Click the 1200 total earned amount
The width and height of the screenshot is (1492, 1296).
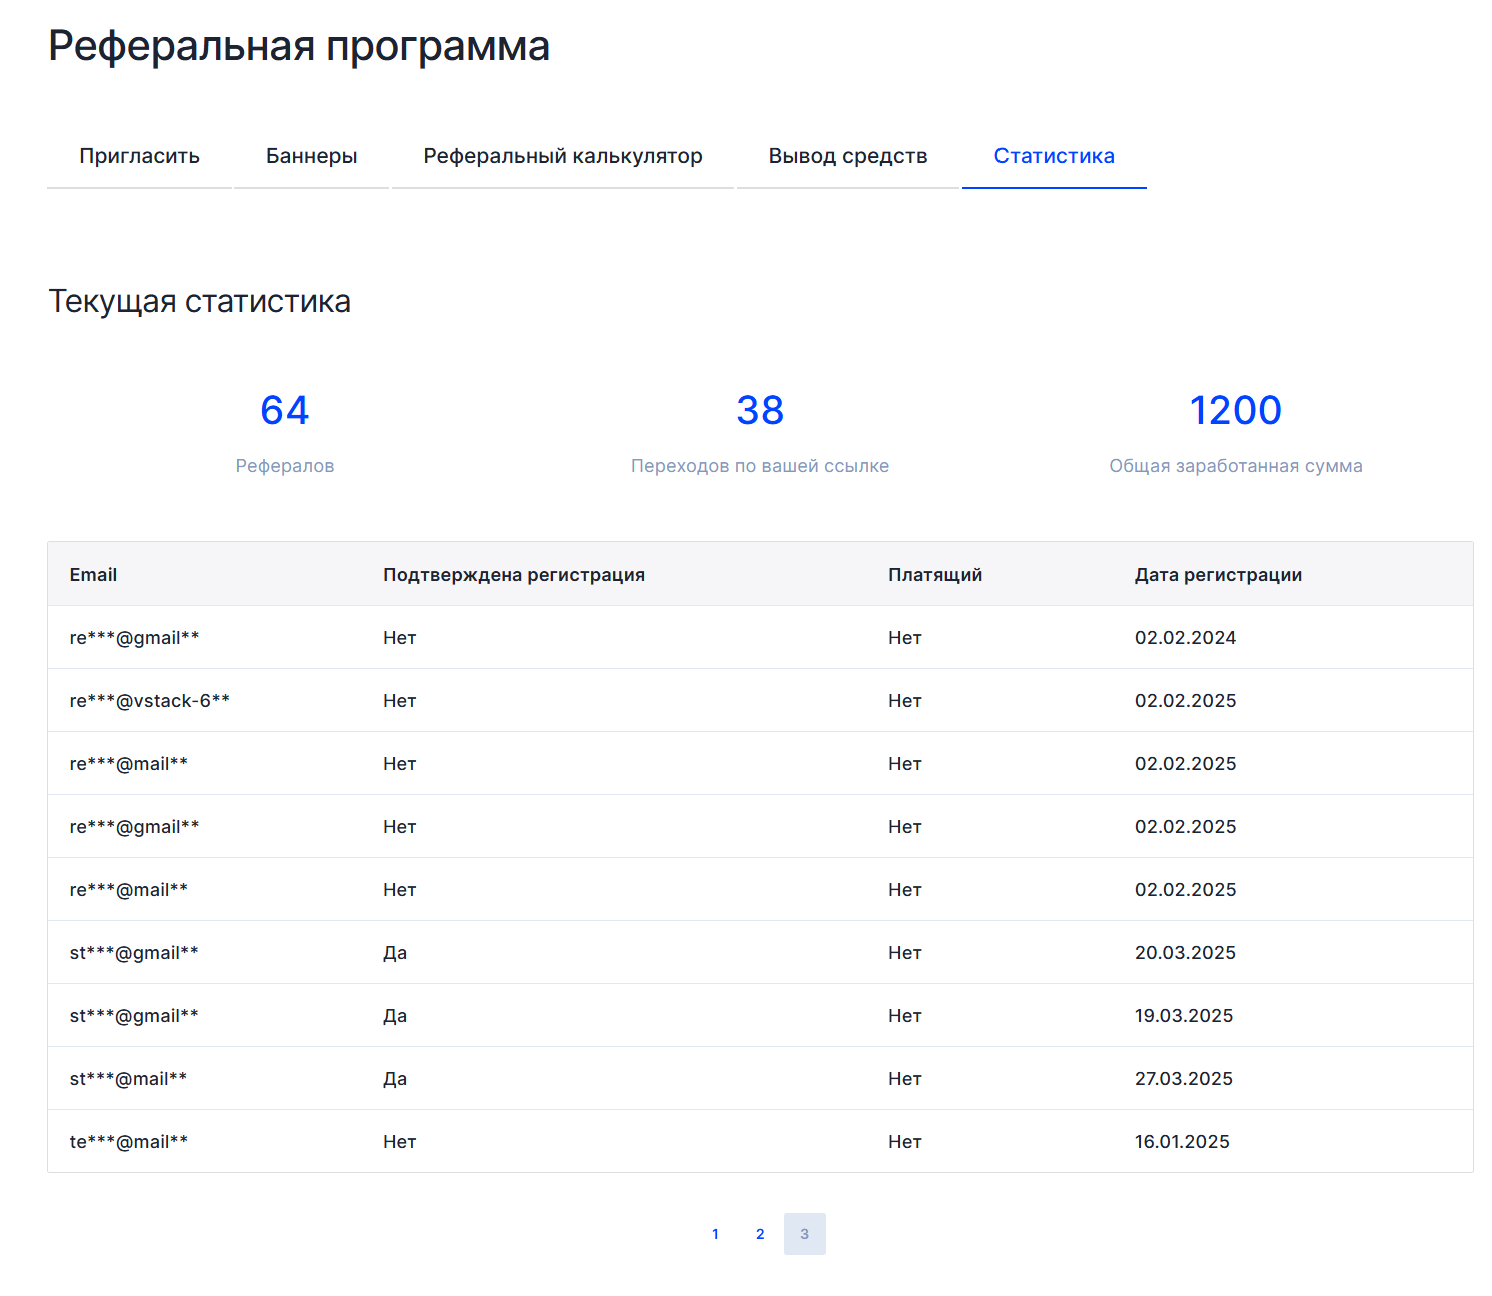1235,410
